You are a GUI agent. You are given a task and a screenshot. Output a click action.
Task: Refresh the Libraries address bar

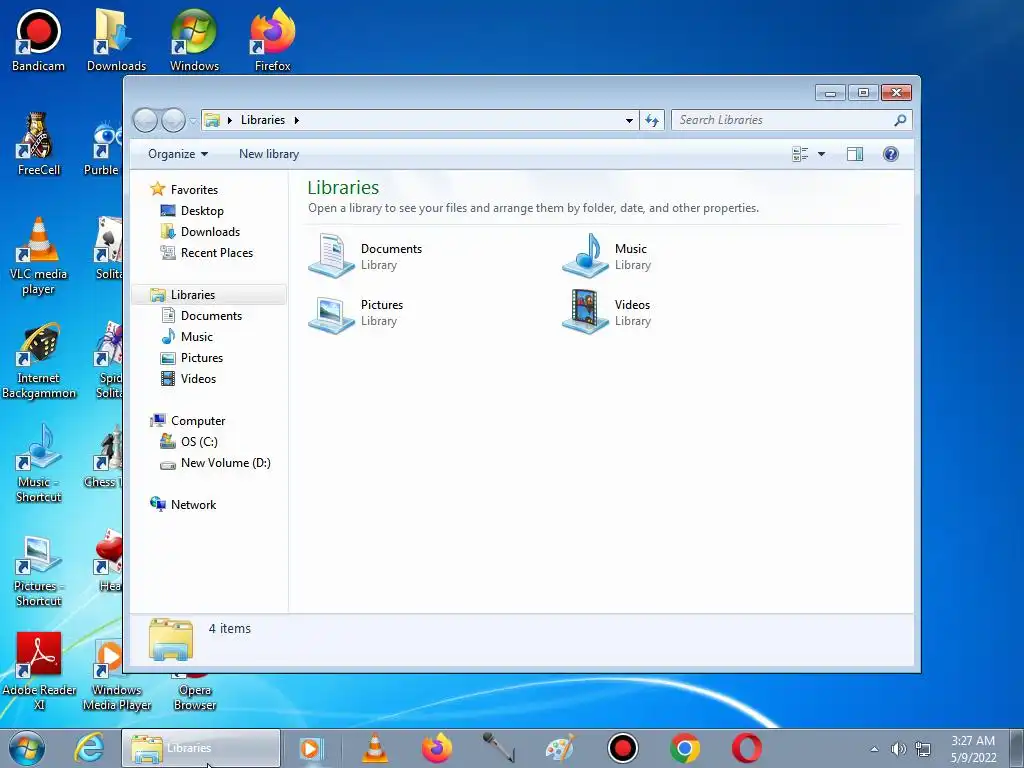pyautogui.click(x=652, y=120)
